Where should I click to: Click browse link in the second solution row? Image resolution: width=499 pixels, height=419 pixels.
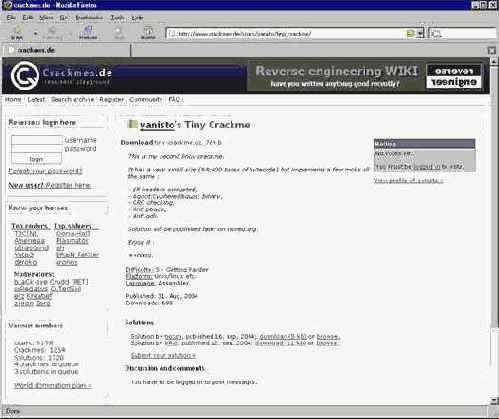pyautogui.click(x=328, y=343)
